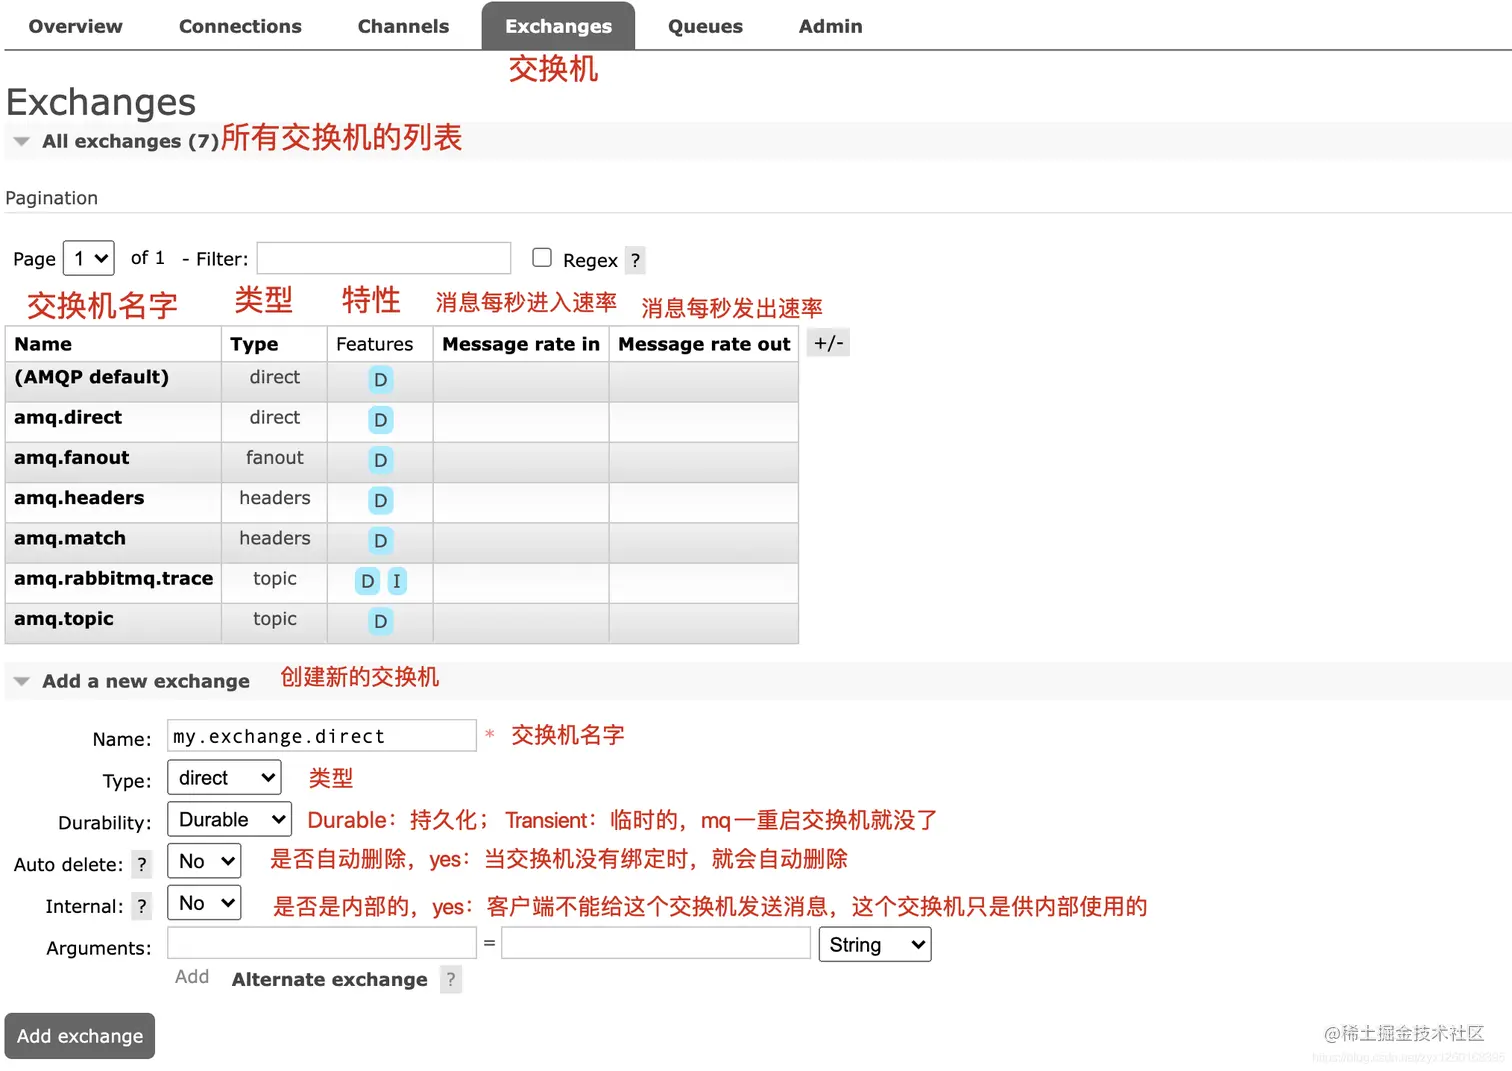Click the D durable badge for amq.topic
The image size is (1512, 1071).
pyautogui.click(x=380, y=621)
